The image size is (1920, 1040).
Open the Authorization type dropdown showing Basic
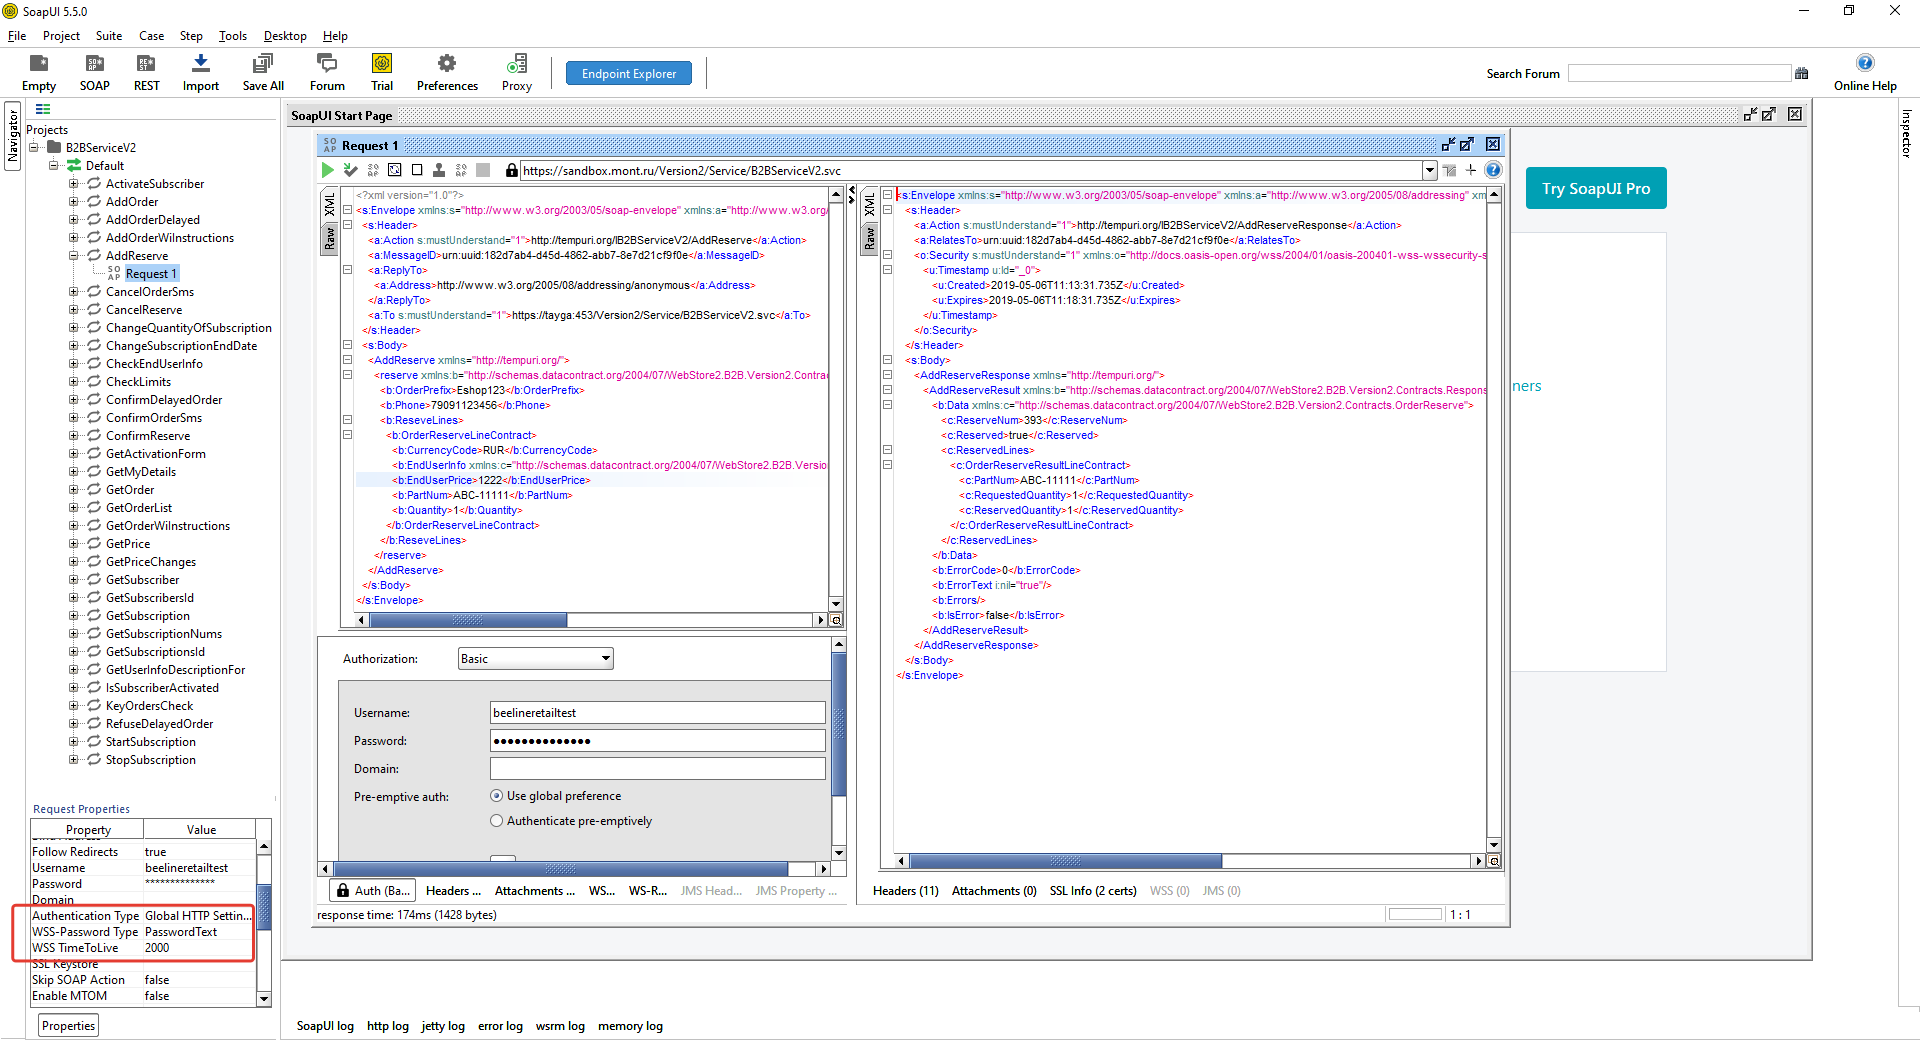(x=535, y=659)
